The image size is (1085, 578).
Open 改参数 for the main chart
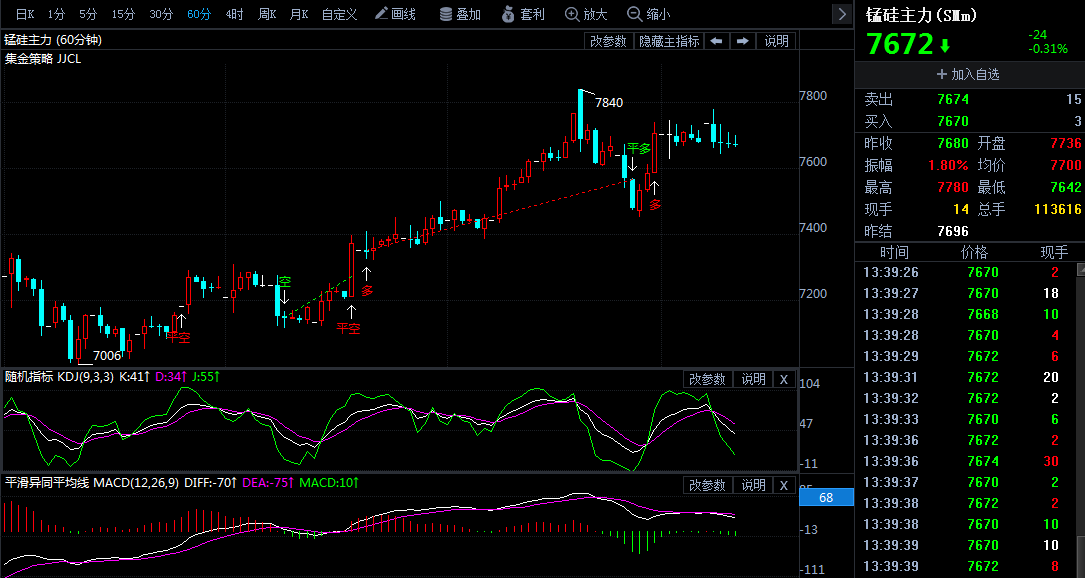click(x=608, y=41)
